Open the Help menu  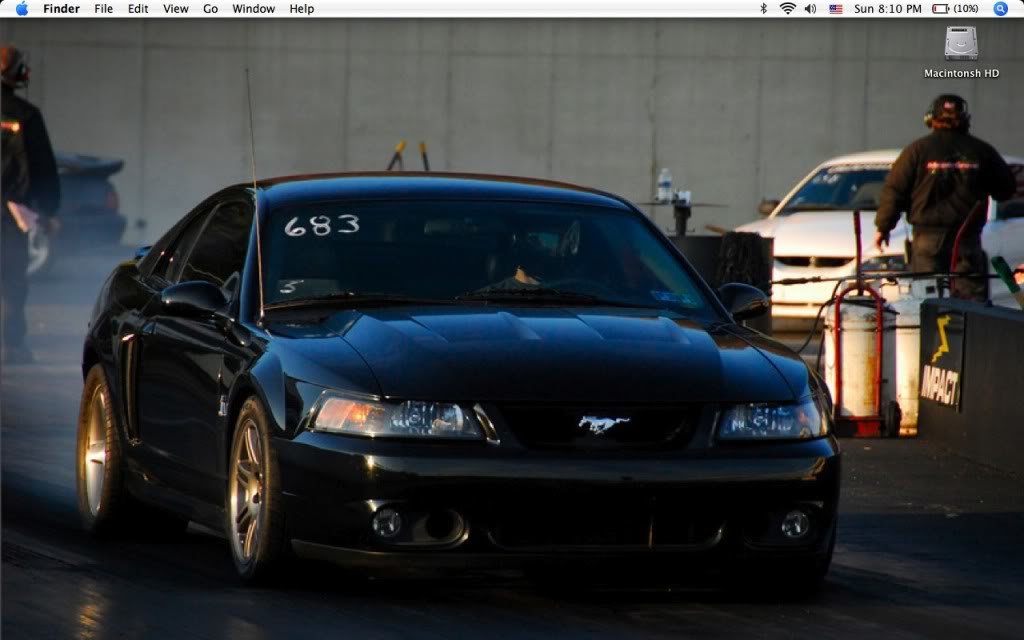pyautogui.click(x=302, y=8)
